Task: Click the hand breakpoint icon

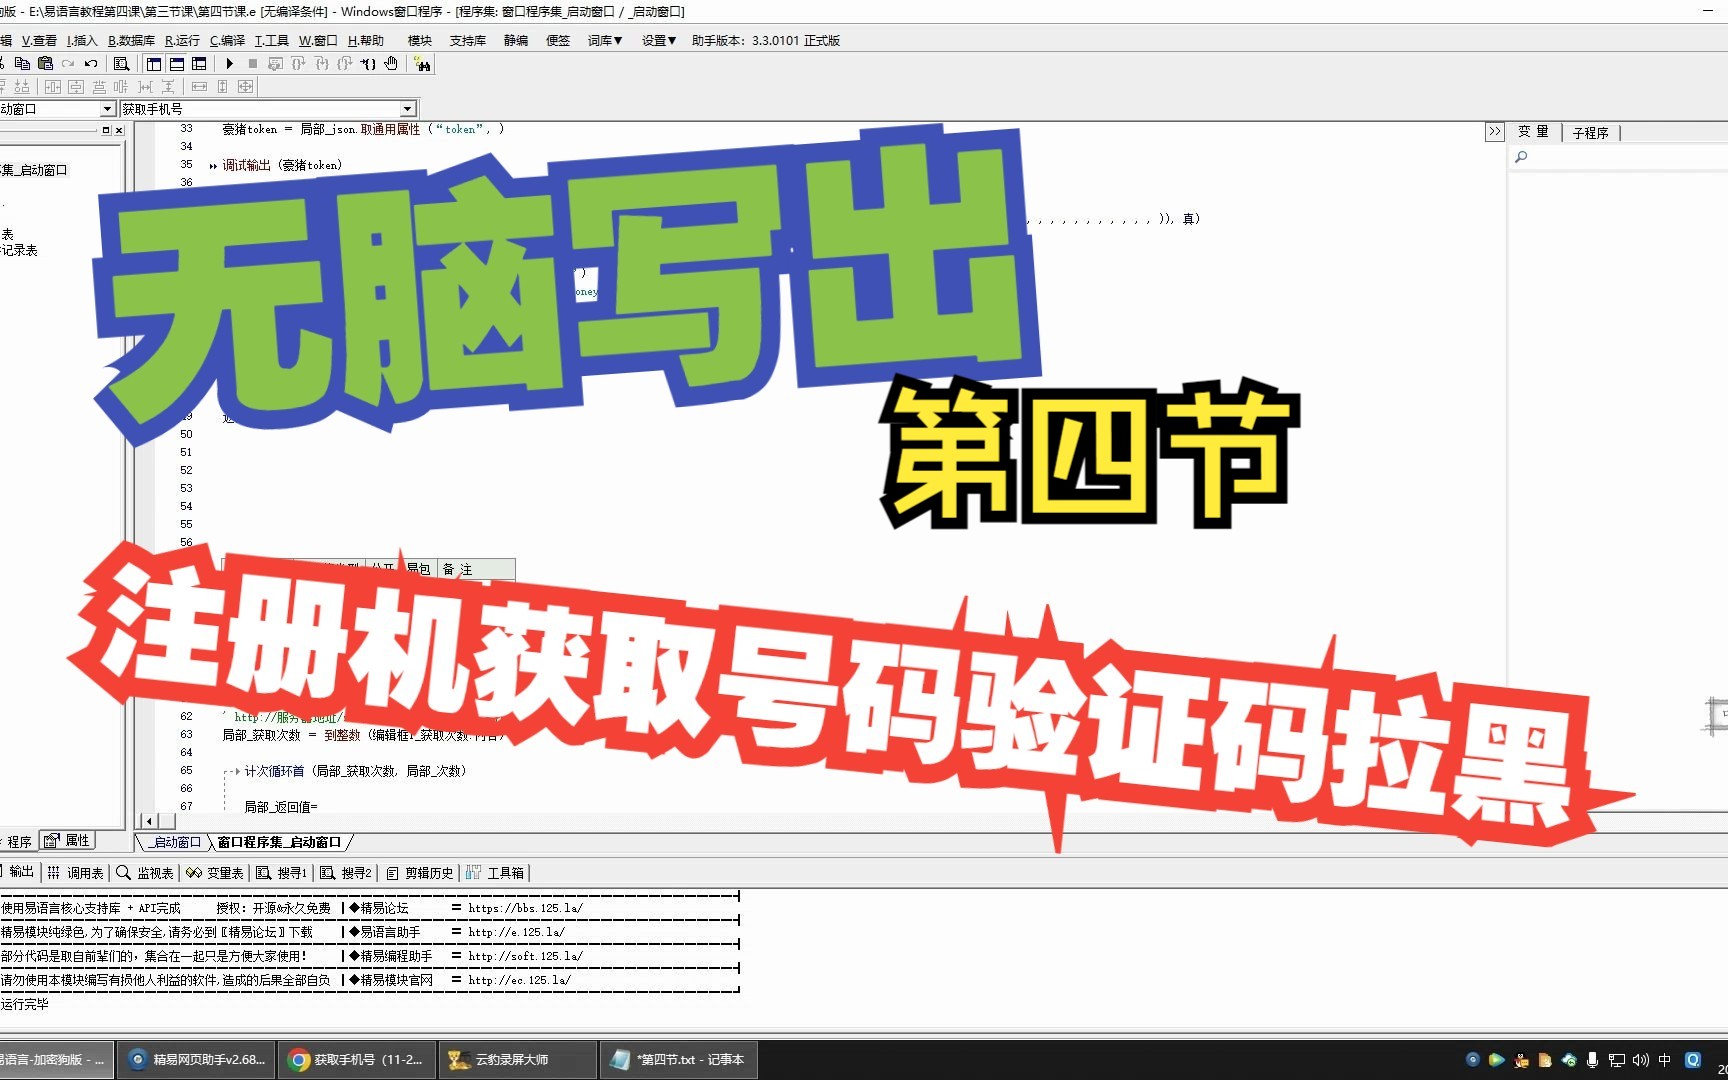Action: pyautogui.click(x=391, y=64)
